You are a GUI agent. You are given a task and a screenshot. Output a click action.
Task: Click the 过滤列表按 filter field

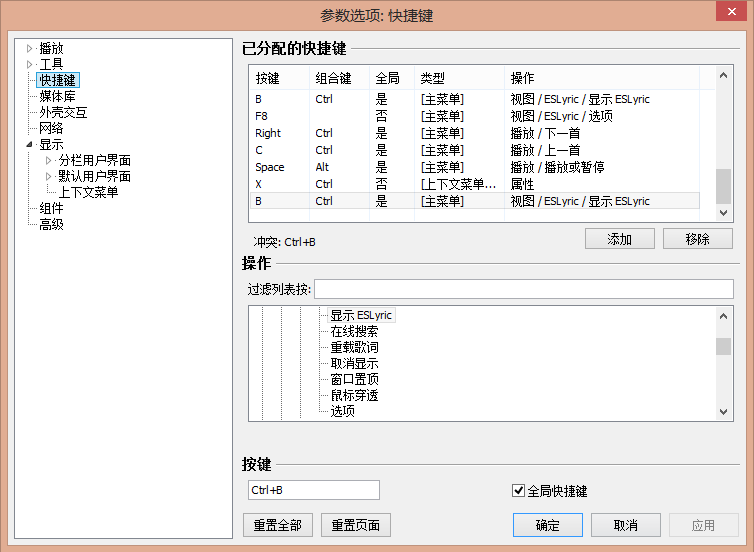coord(524,289)
